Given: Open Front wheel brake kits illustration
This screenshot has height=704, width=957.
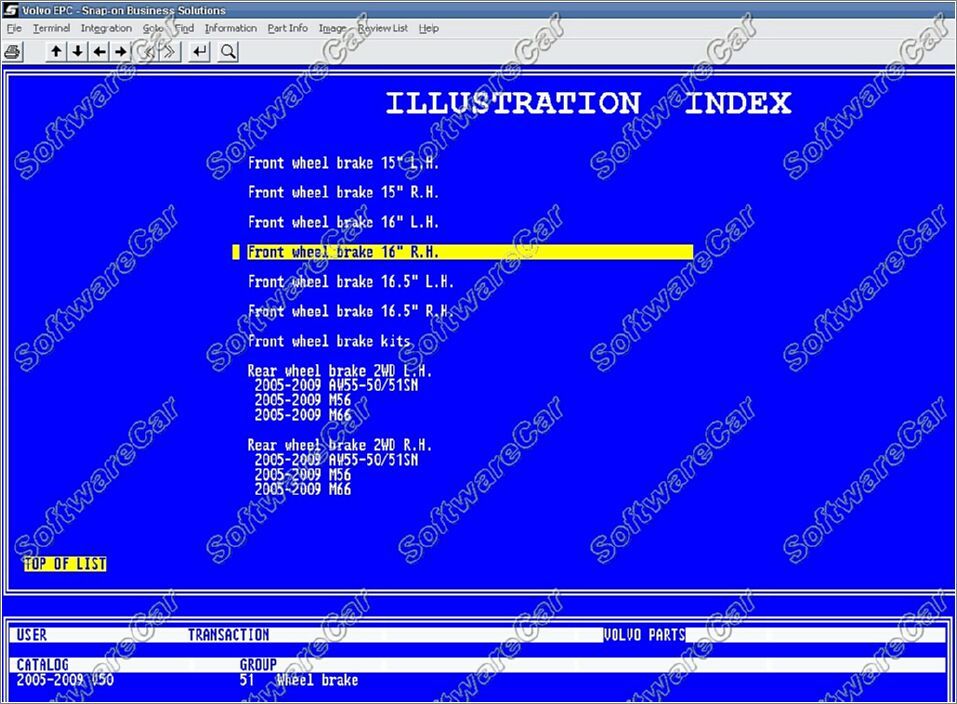Looking at the screenshot, I should 330,341.
